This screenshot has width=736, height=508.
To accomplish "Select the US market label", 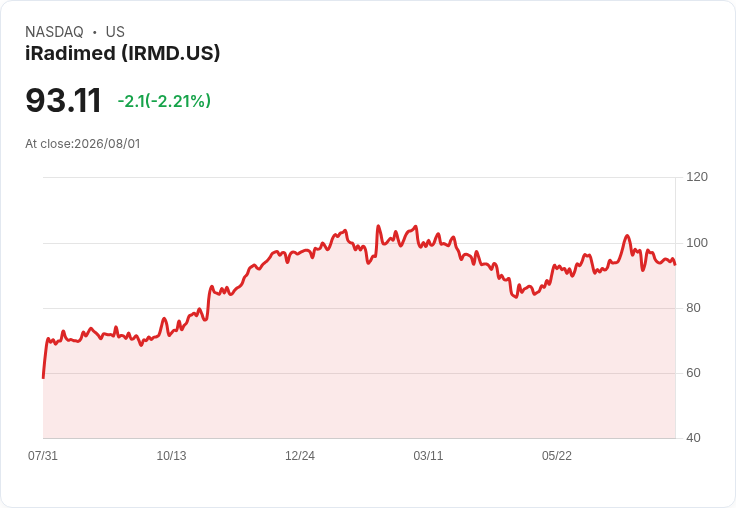I will click(x=115, y=32).
